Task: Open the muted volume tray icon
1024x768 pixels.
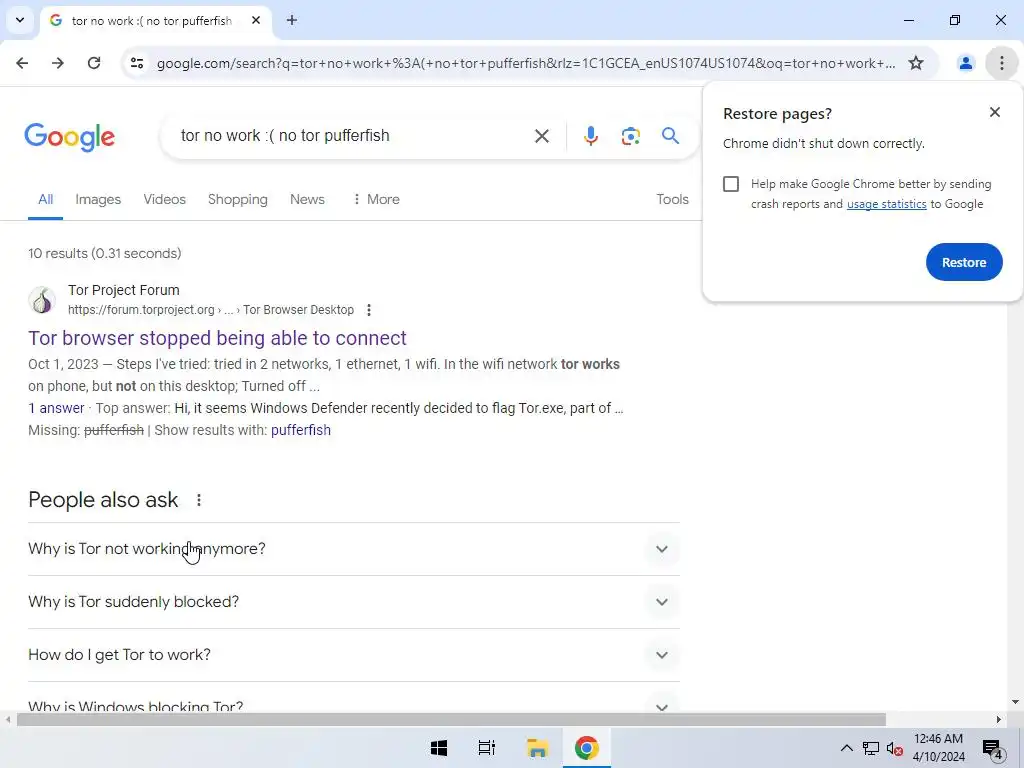Action: [894, 748]
